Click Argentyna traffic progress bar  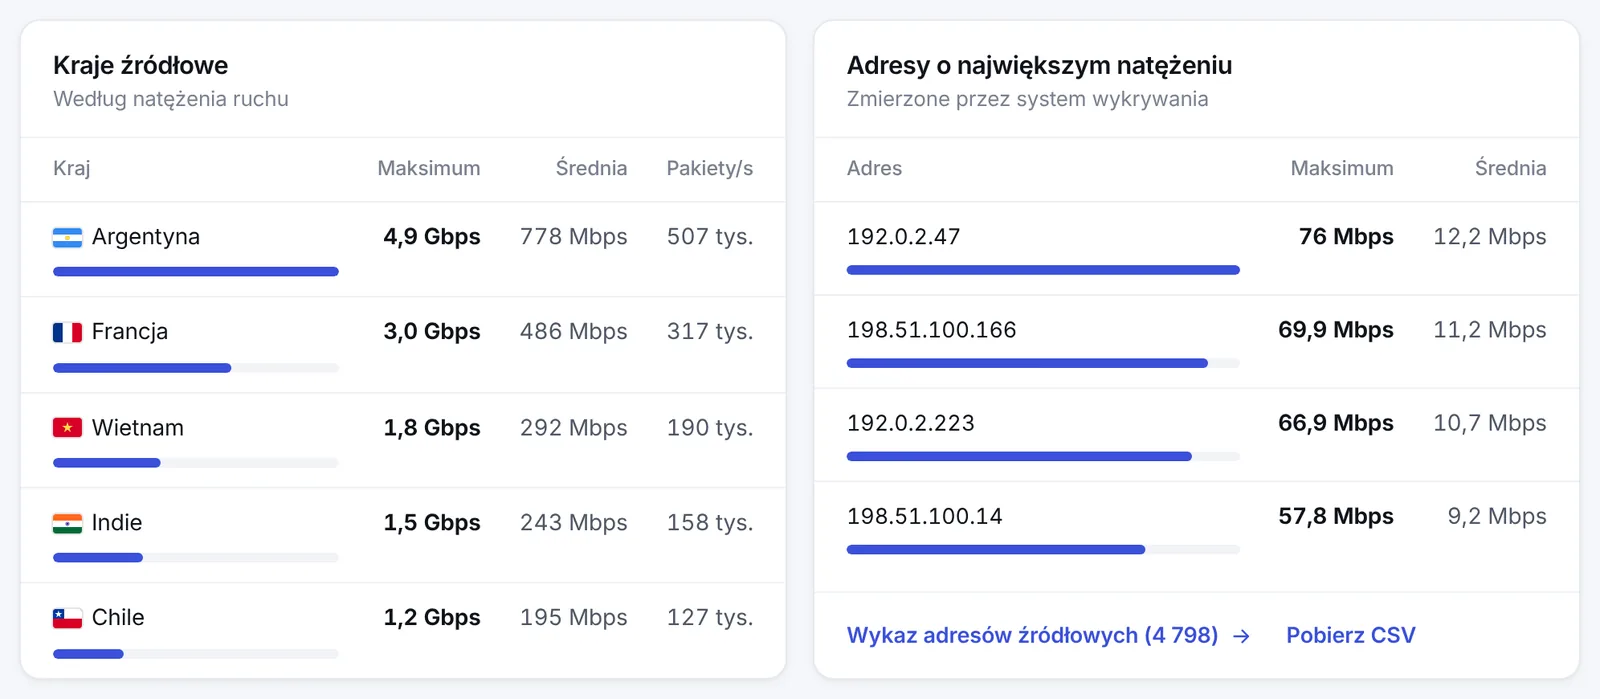point(196,272)
